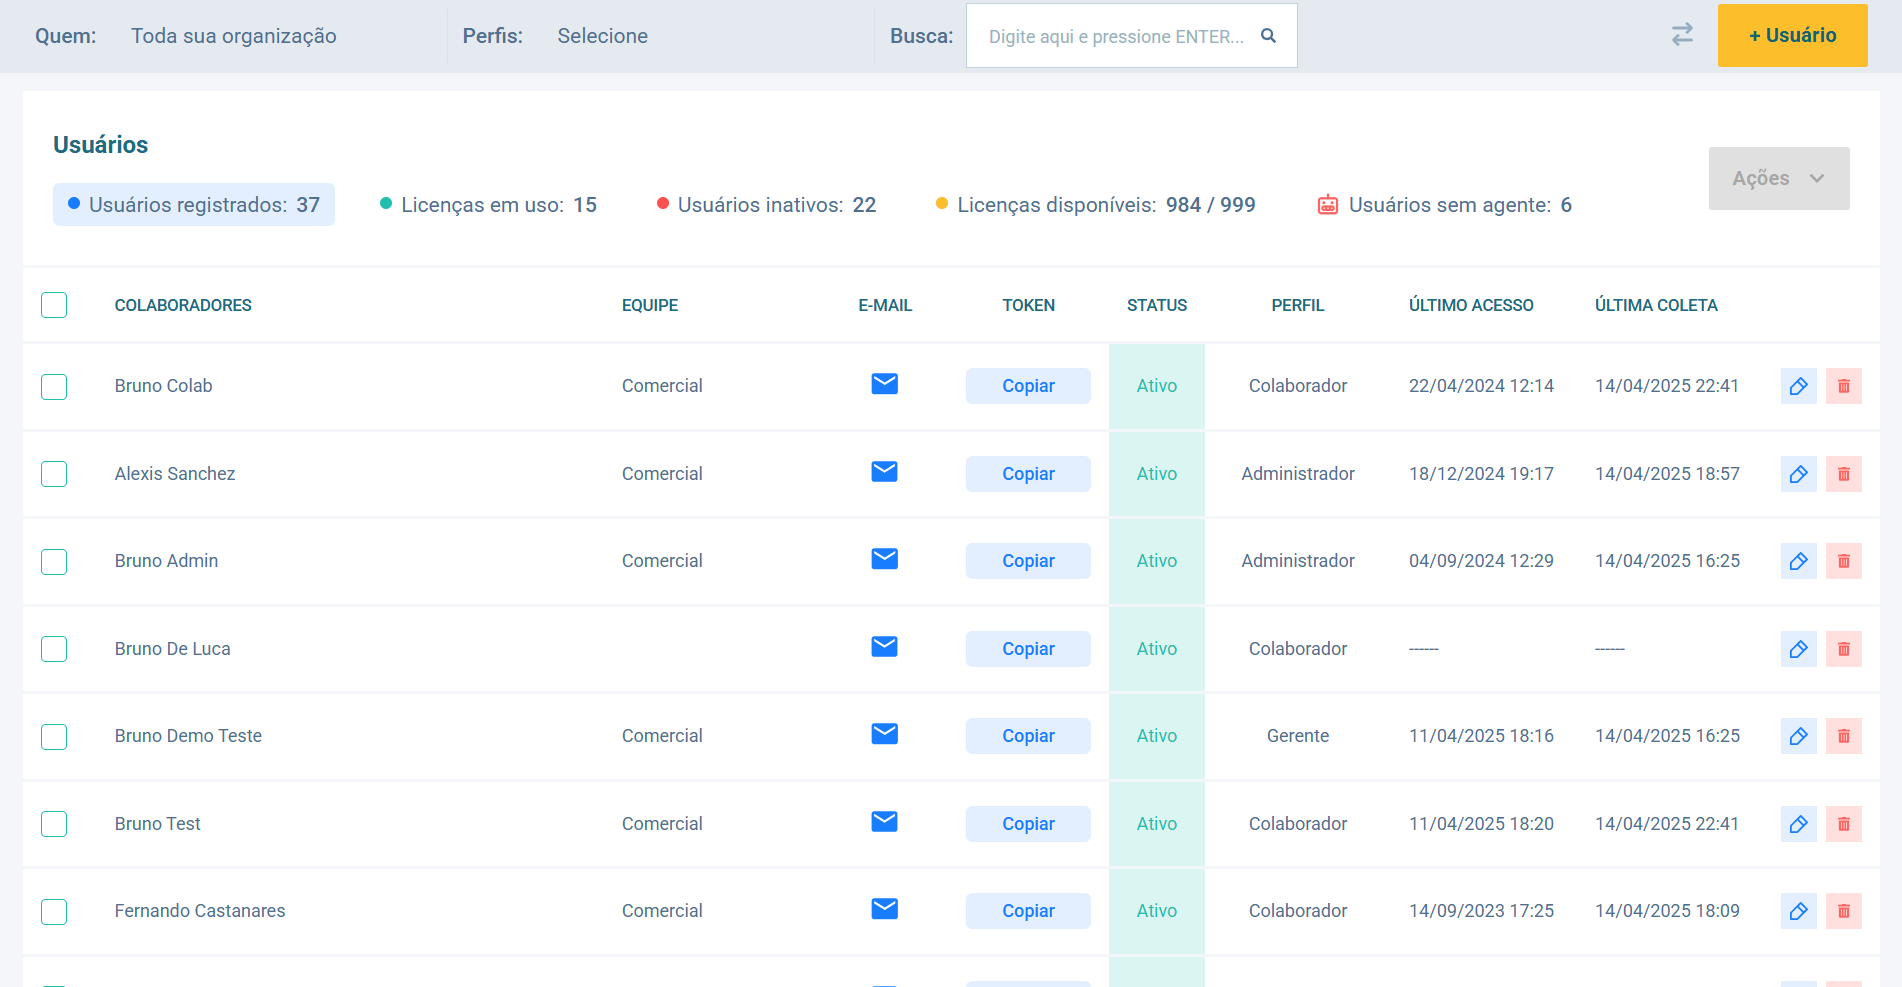Select the Usuários registrados filter
This screenshot has height=987, width=1902.
(x=194, y=205)
